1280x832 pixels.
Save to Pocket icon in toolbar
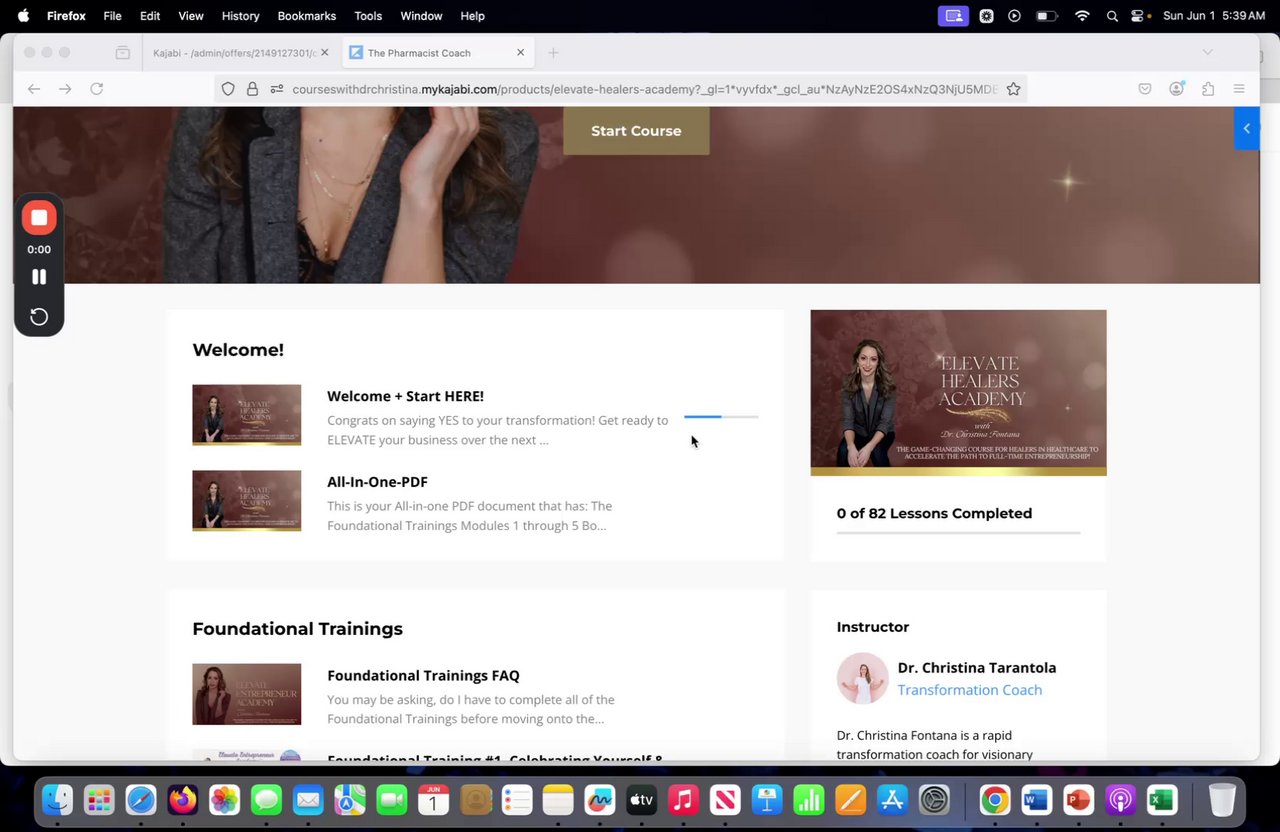(1145, 89)
